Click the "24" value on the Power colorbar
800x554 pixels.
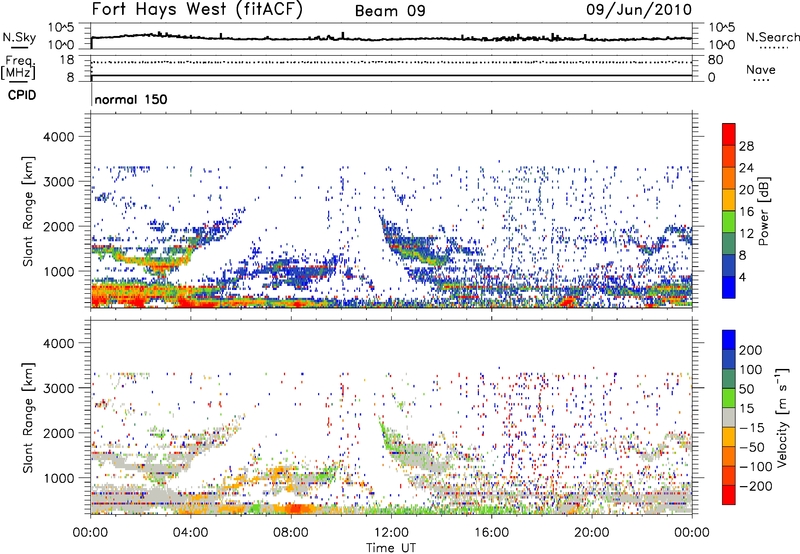746,168
